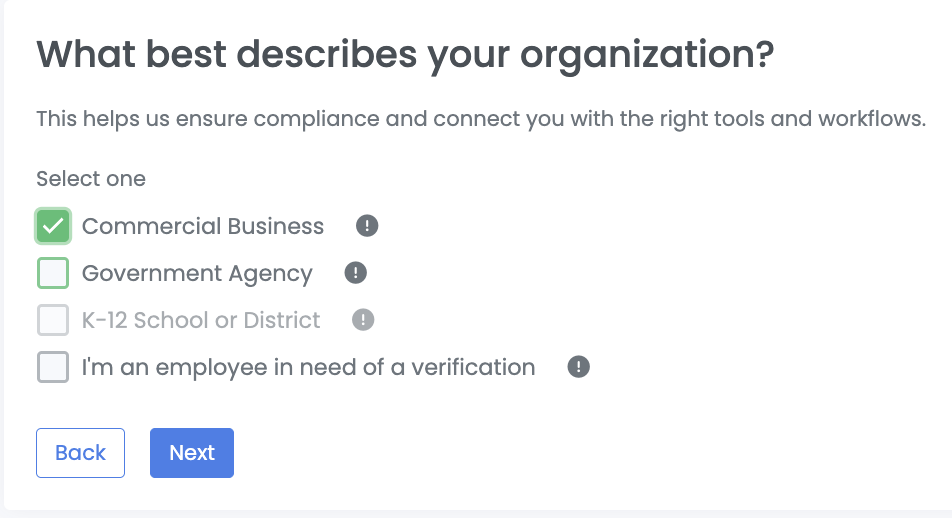Click the "I'm an employee in need" label text
Viewport: 952px width, 518px height.
pyautogui.click(x=308, y=367)
